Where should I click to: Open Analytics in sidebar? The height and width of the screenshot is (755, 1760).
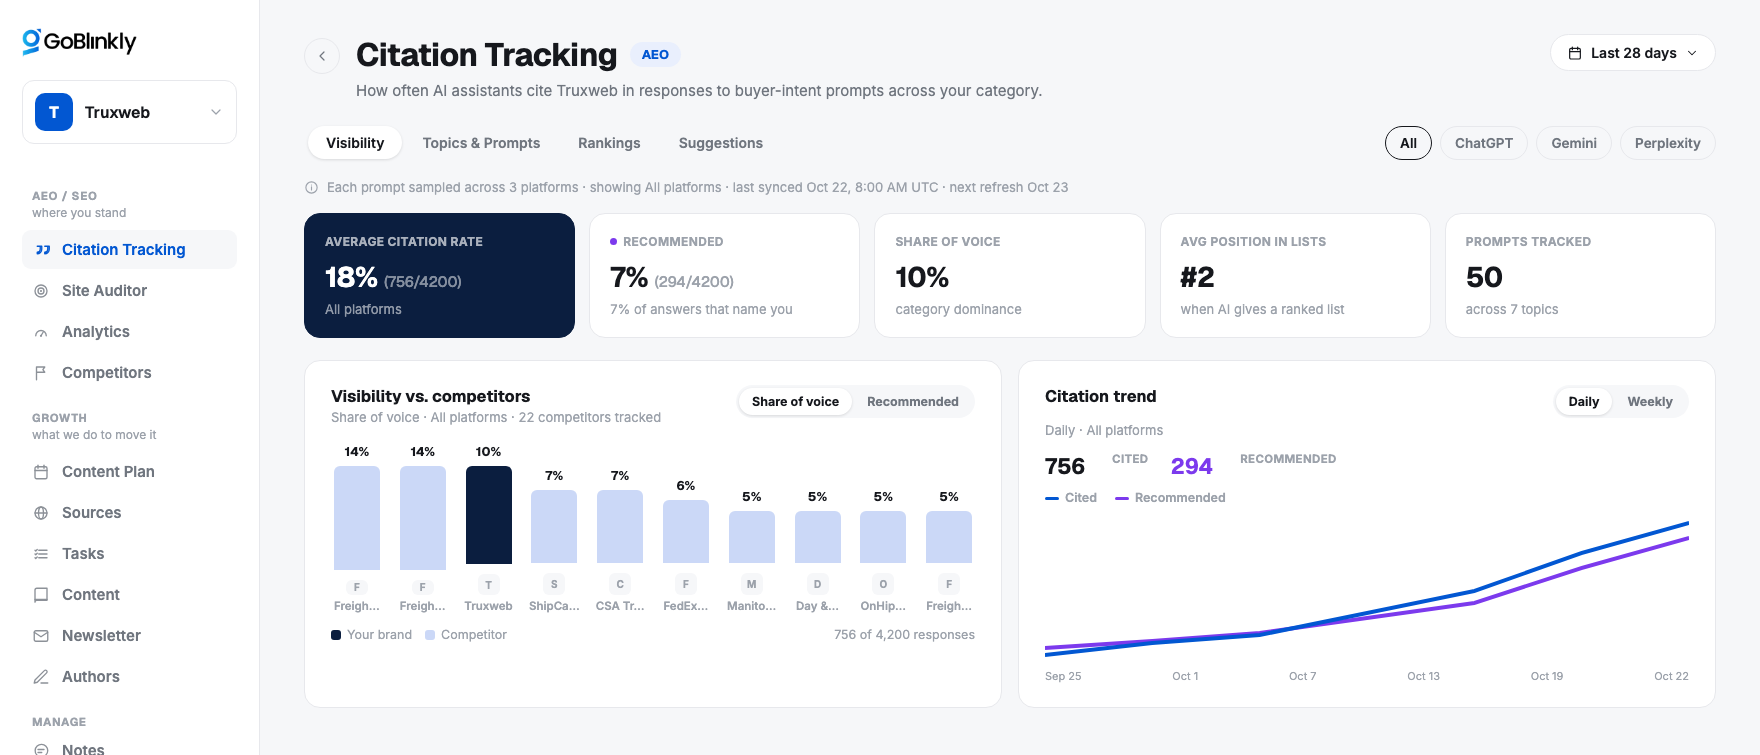pyautogui.click(x=129, y=332)
